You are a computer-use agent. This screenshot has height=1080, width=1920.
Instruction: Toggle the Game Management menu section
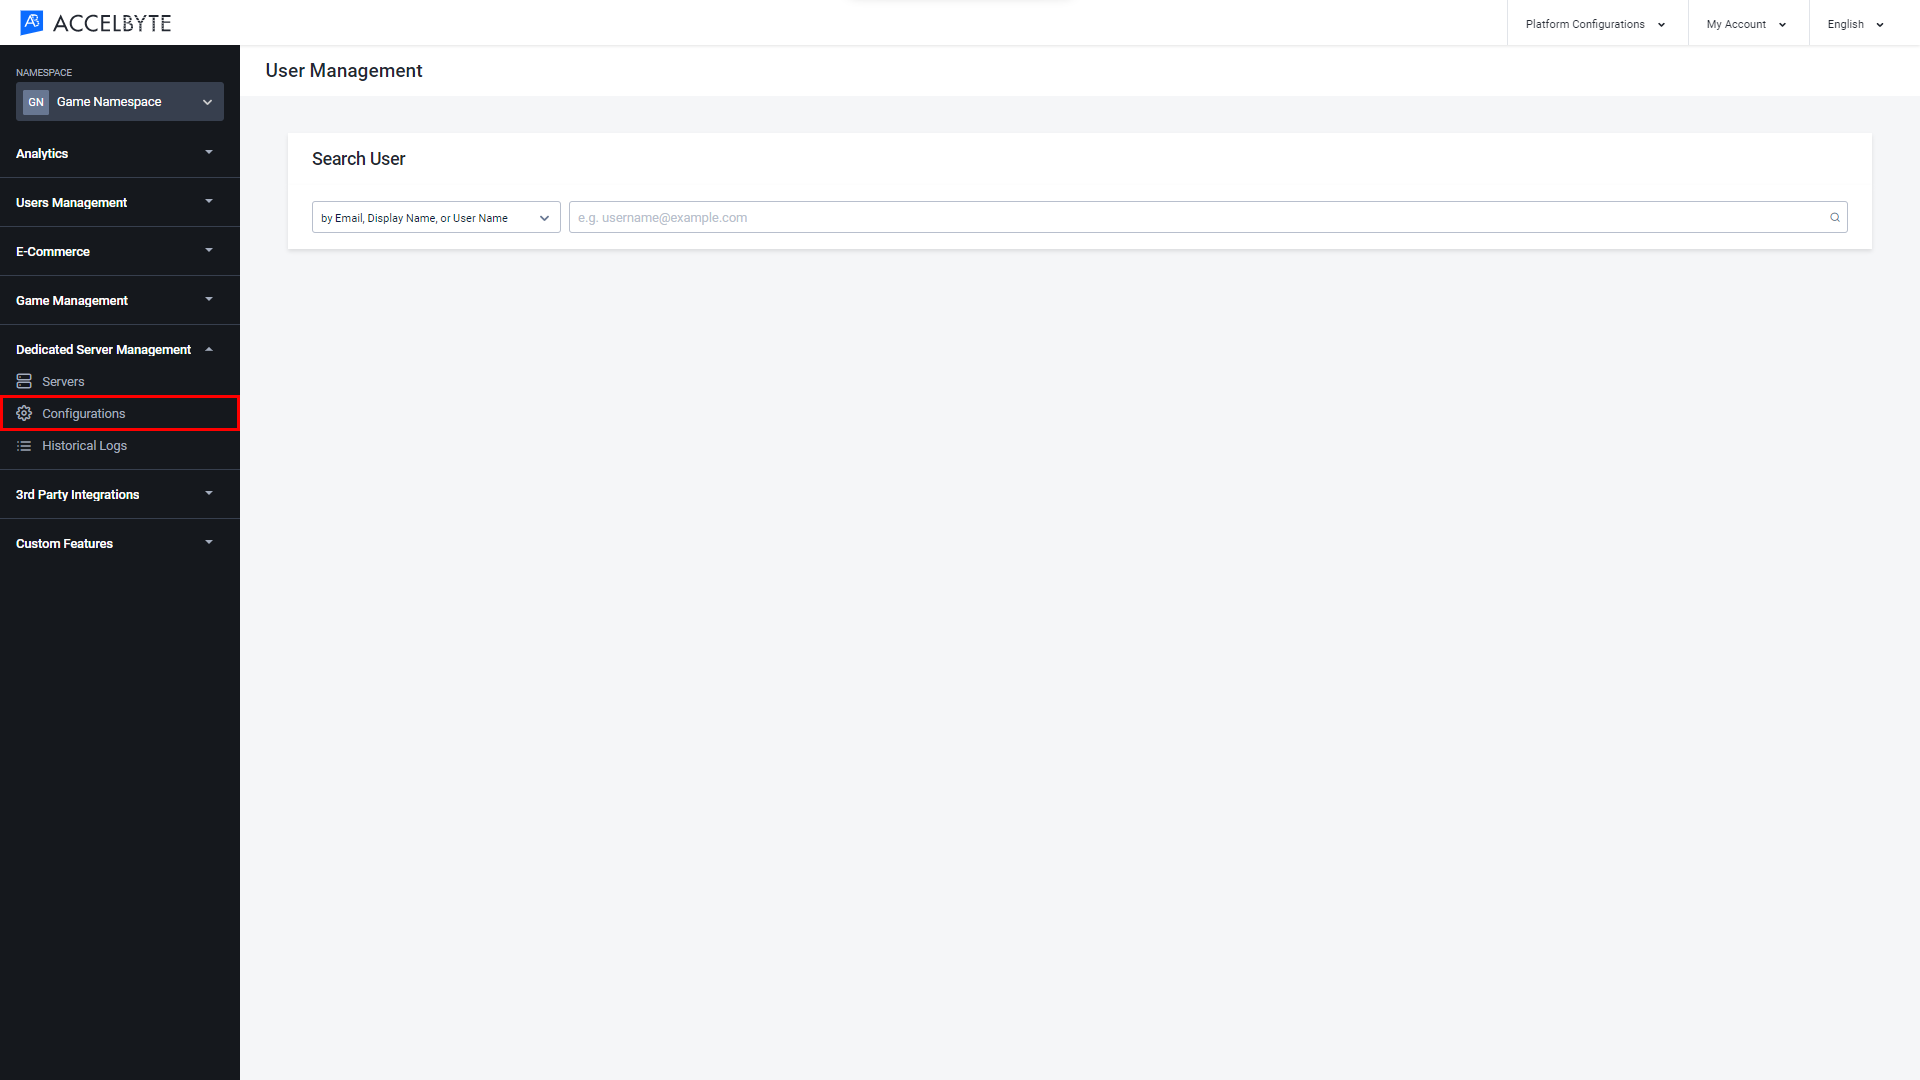113,299
